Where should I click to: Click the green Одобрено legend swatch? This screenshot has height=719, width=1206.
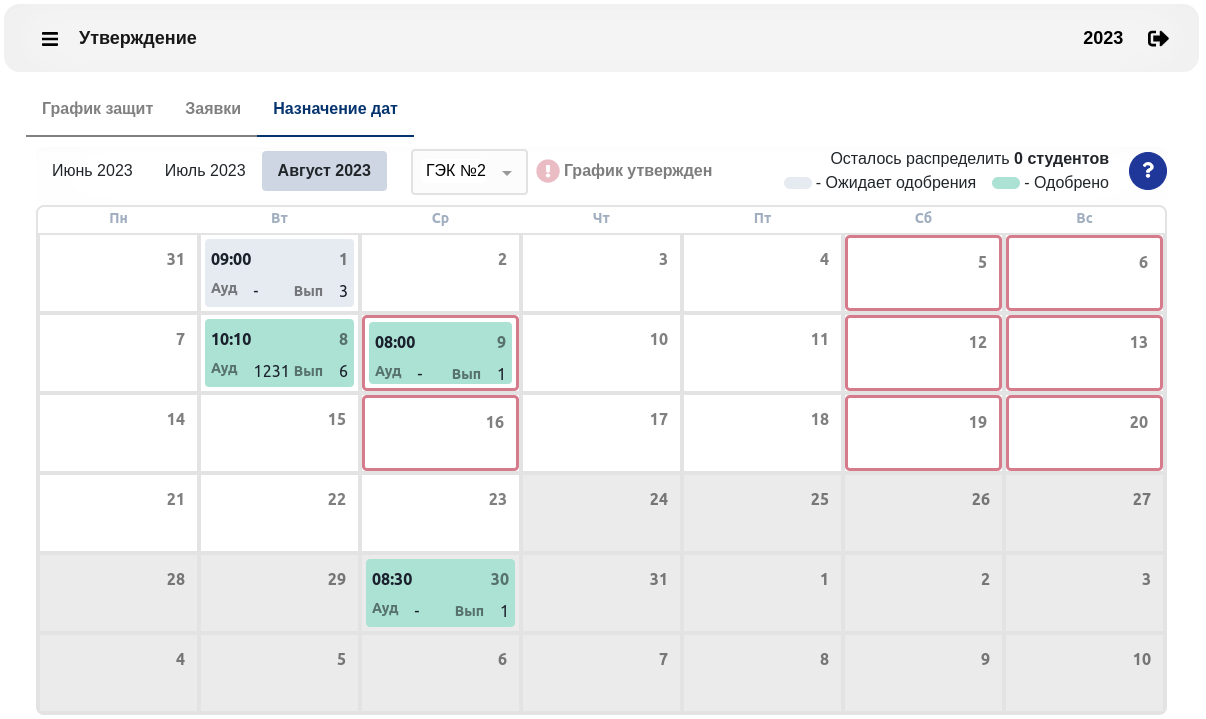[x=1006, y=184]
